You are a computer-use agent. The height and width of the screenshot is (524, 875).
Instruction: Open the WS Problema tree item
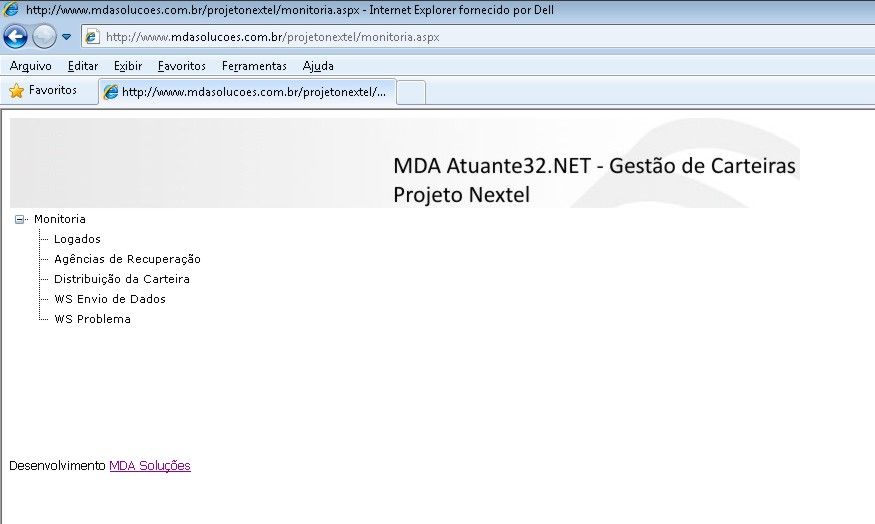92,319
